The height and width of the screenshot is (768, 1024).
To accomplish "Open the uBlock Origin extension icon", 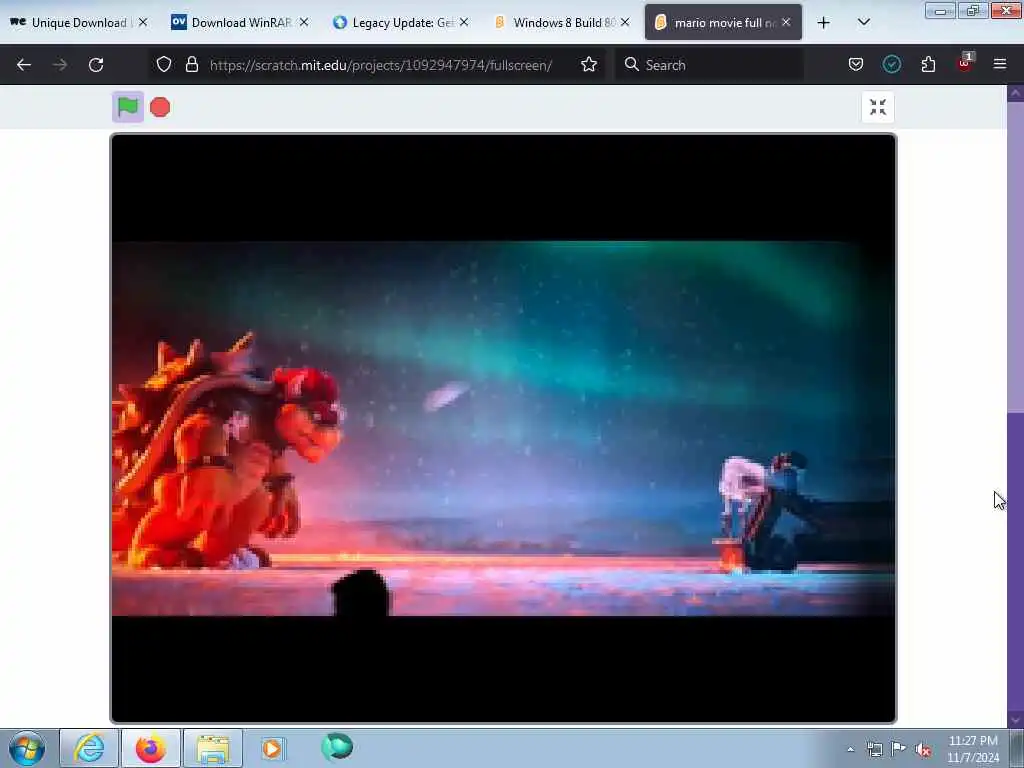I will [x=965, y=63].
